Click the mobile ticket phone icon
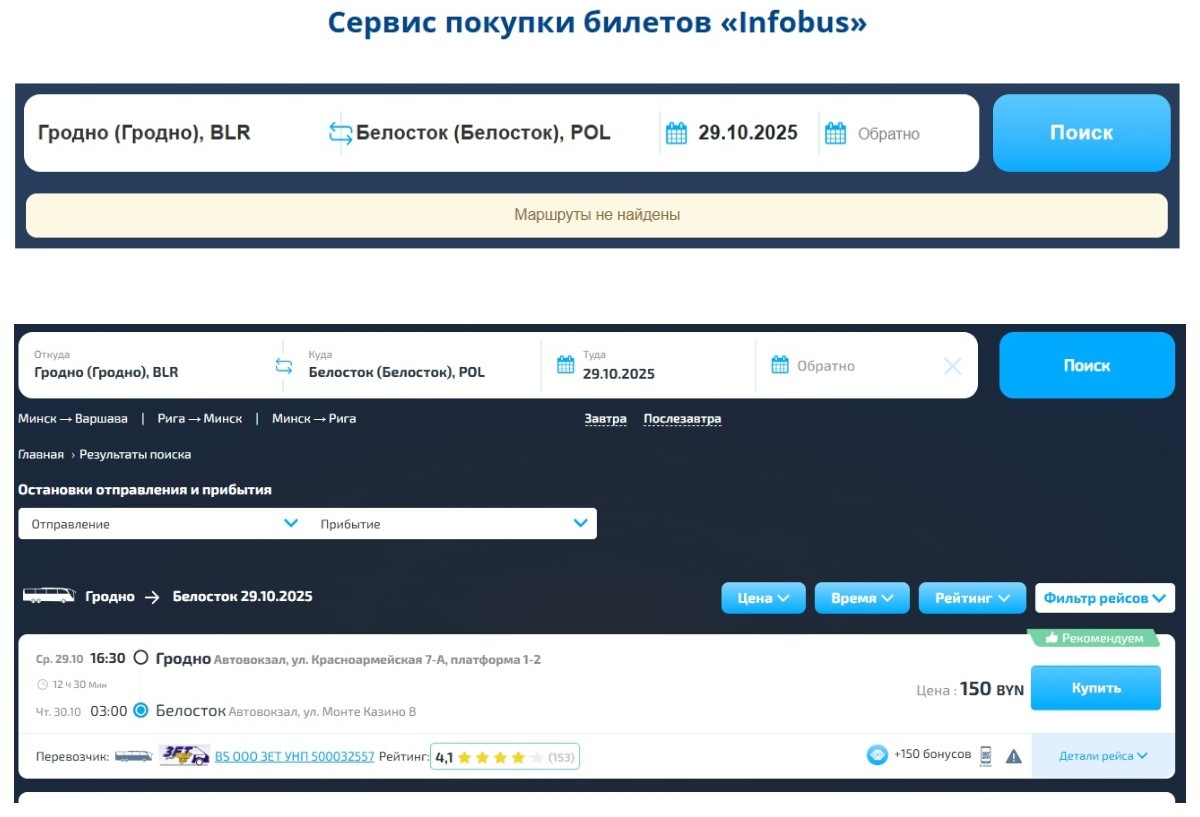The image size is (1200, 817). (986, 756)
